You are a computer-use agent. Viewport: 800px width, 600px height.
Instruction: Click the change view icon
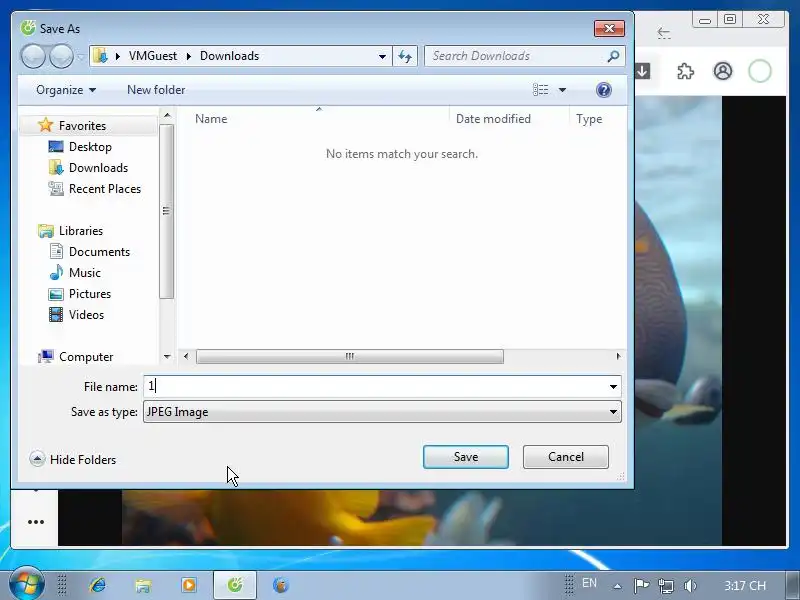coord(541,90)
